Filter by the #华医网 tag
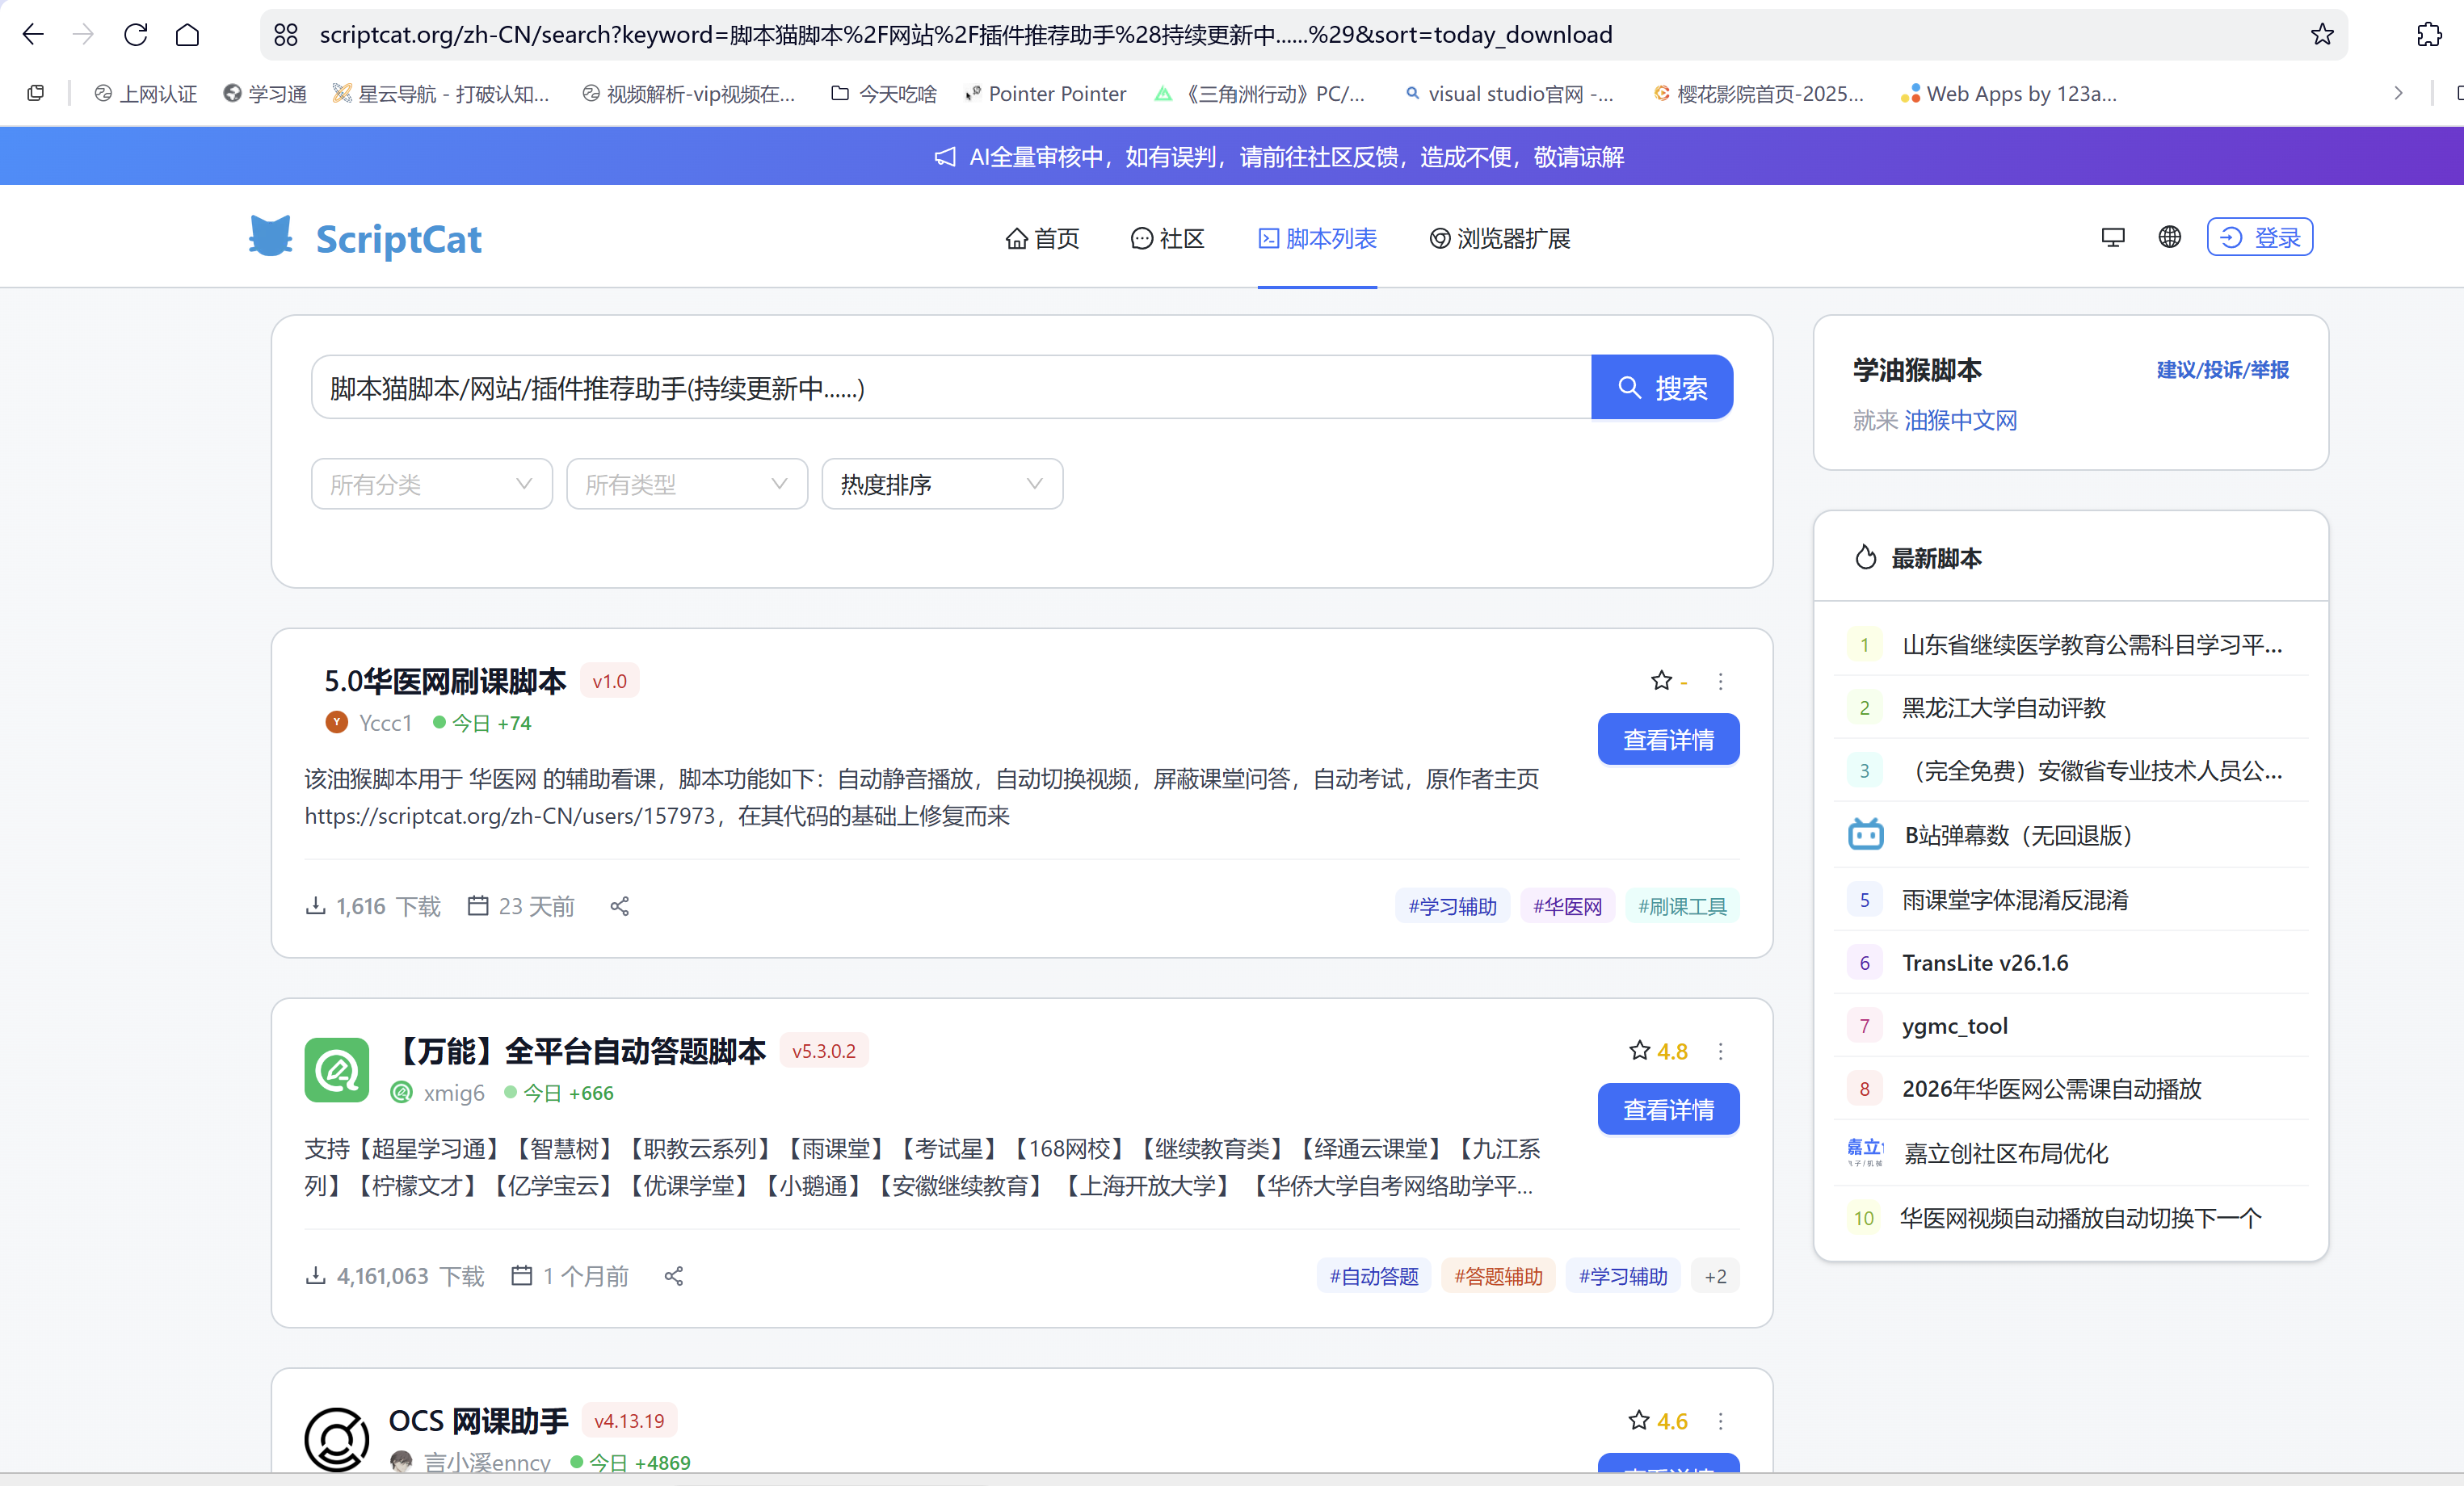Screen dimensions: 2464x1486 point(1567,906)
